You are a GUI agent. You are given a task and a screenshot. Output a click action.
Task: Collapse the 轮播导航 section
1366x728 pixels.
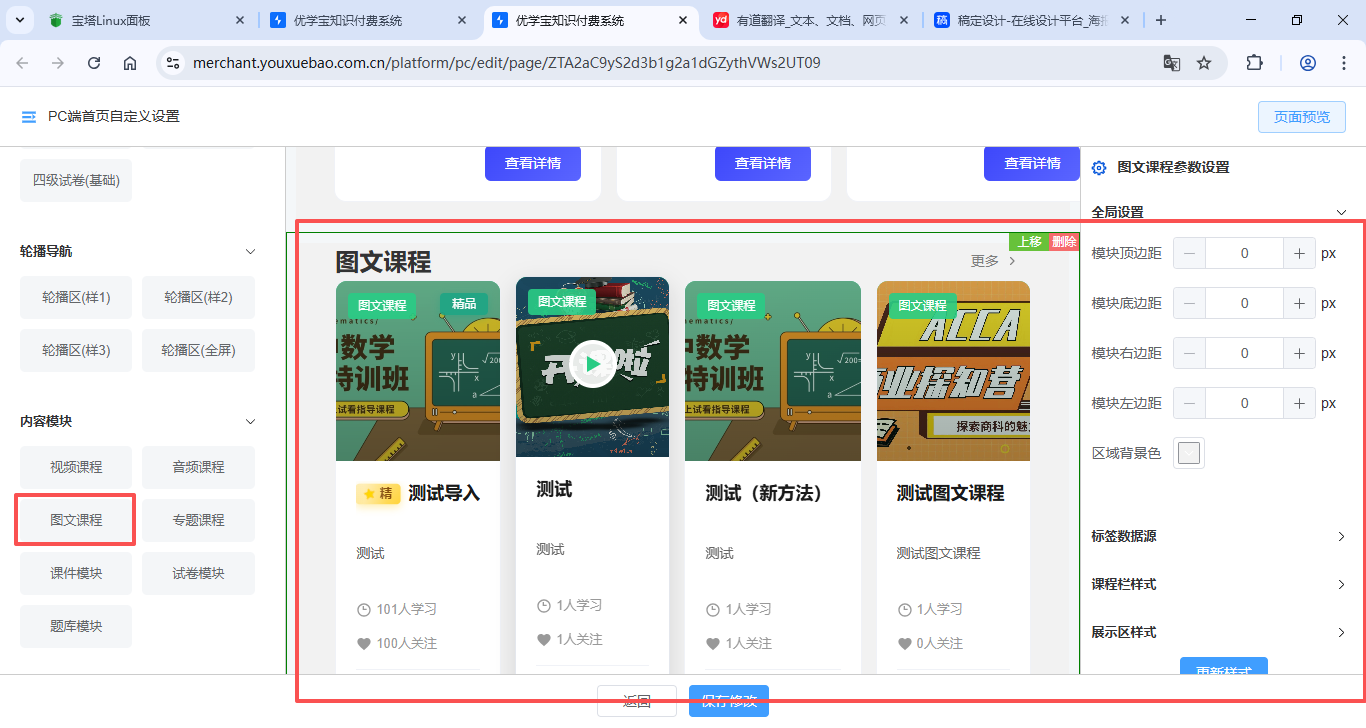click(x=251, y=252)
